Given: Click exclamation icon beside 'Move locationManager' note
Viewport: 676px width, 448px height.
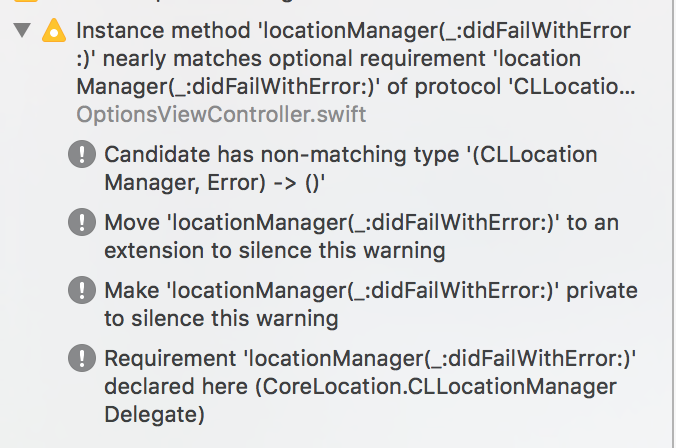Looking at the screenshot, I should pos(82,222).
